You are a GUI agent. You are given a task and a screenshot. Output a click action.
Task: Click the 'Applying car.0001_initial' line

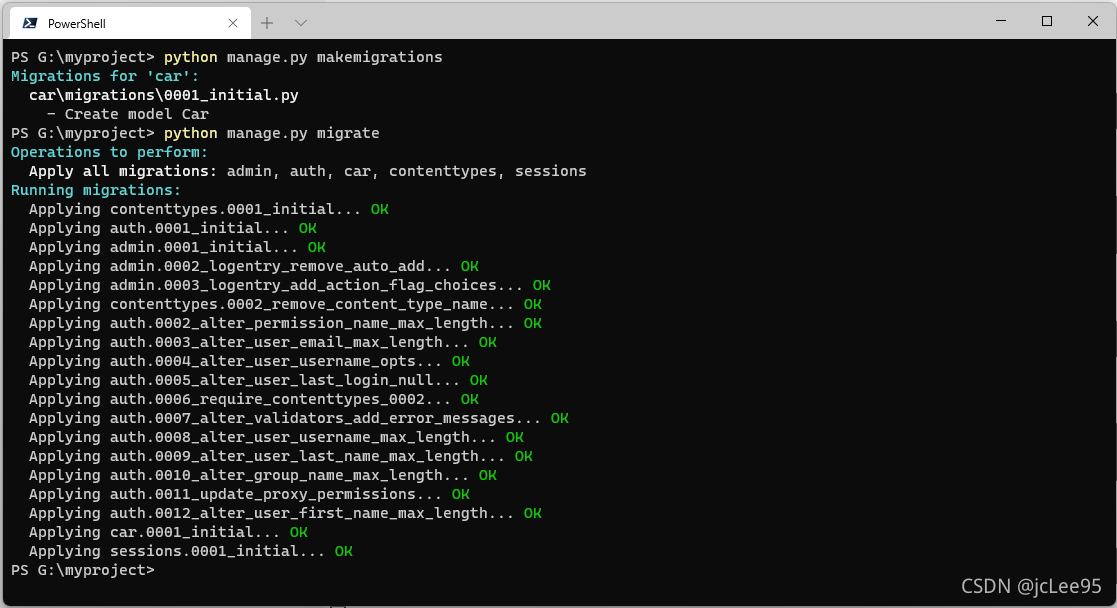point(168,532)
